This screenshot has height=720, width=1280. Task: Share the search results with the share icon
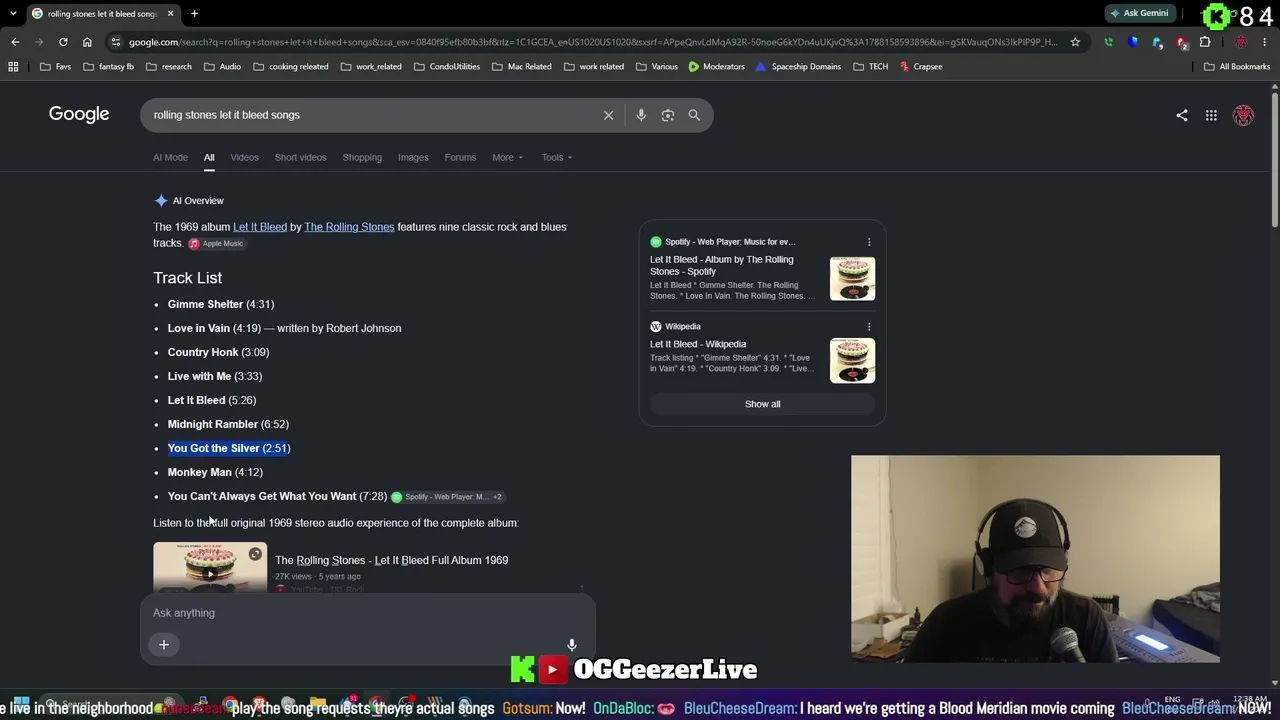coord(1182,115)
